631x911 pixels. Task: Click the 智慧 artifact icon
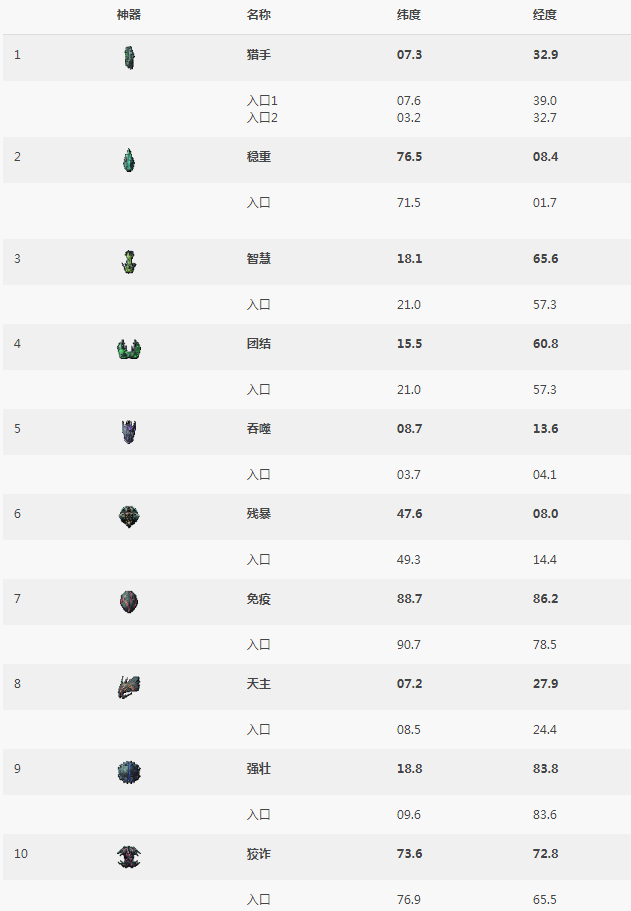[128, 261]
